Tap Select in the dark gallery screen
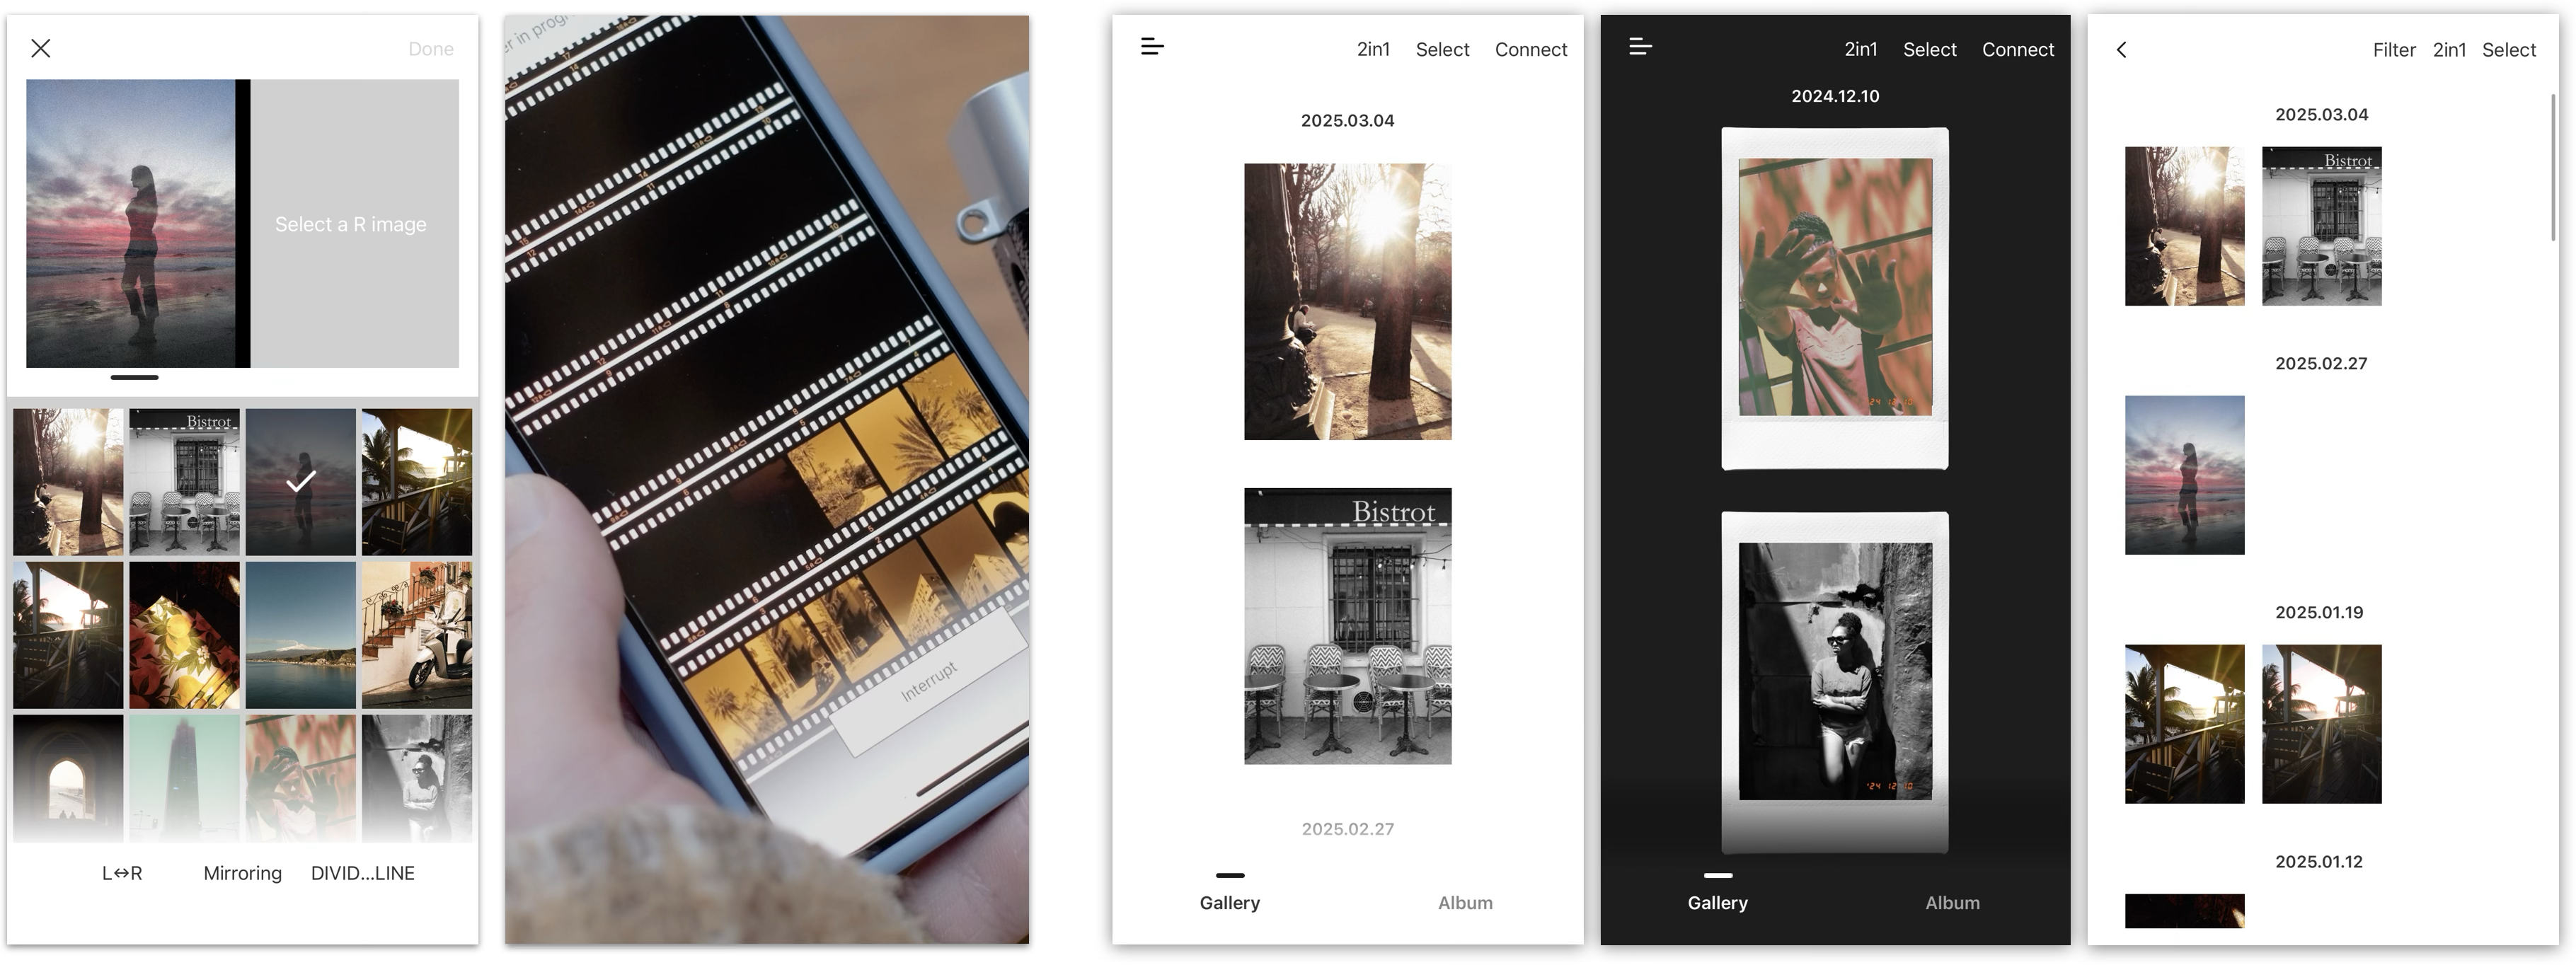Viewport: 2576px width, 965px height. tap(1929, 49)
